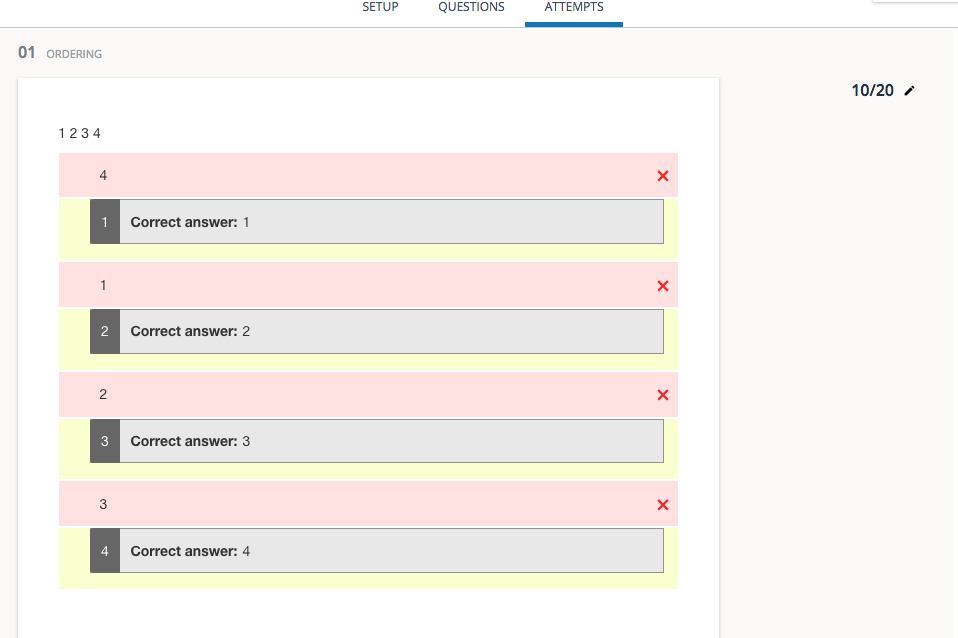Click the red X beside answer "3"
Screen dimensions: 958x638
662,504
